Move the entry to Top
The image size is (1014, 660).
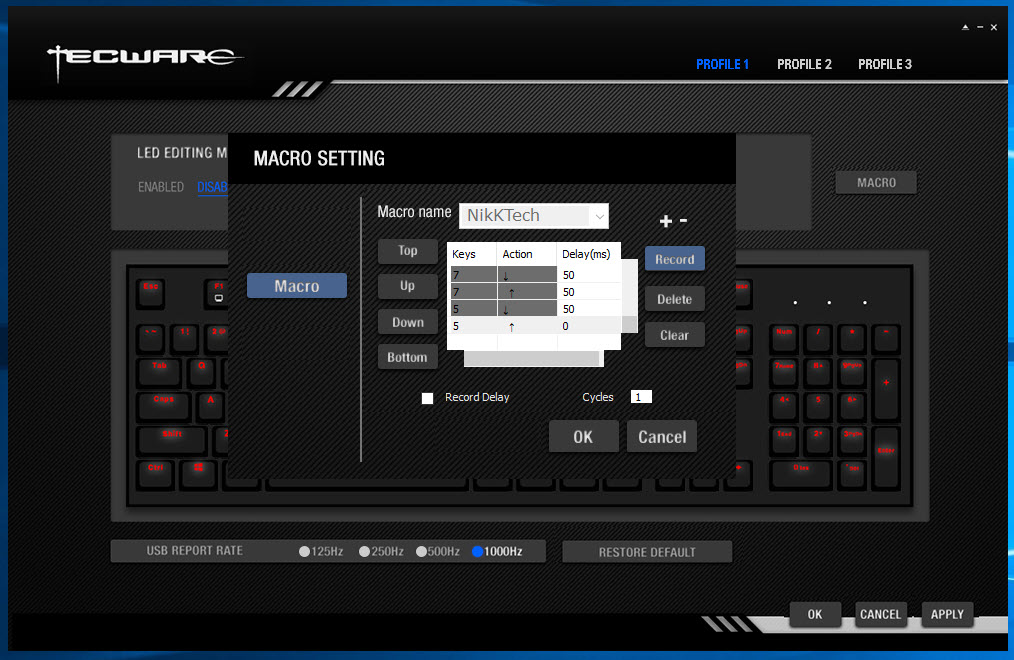[407, 251]
